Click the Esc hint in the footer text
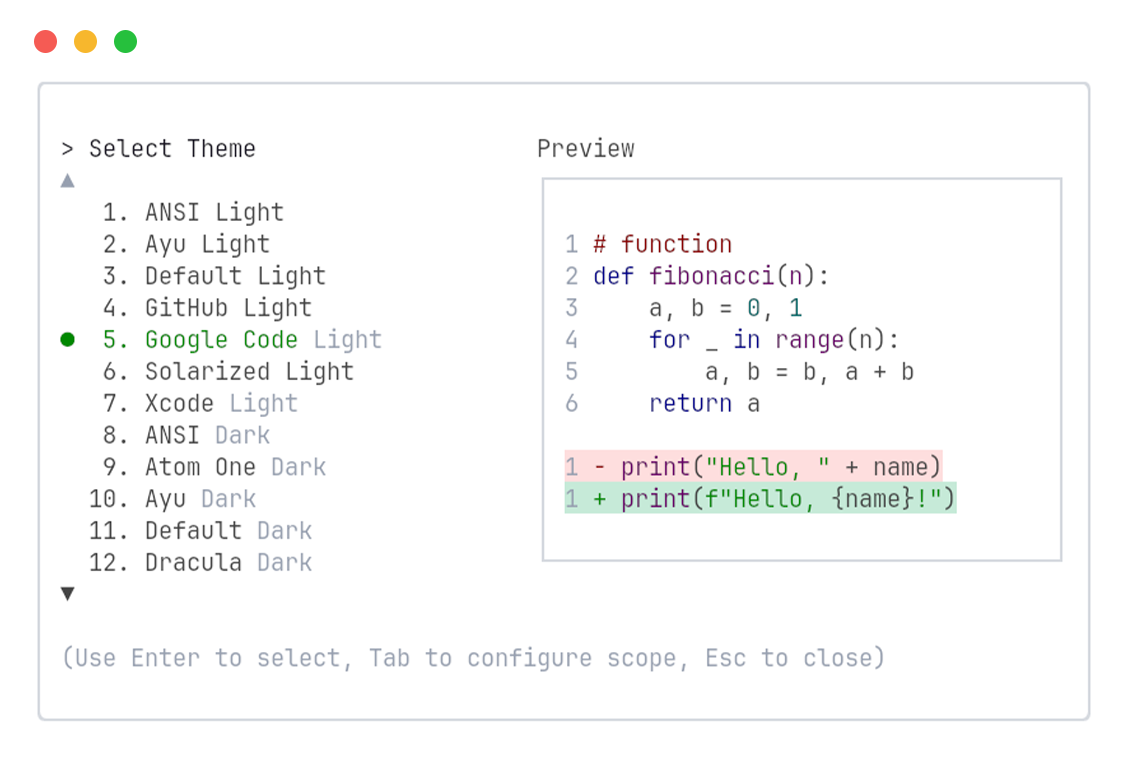Screen dimensions: 1129x757 [725, 658]
